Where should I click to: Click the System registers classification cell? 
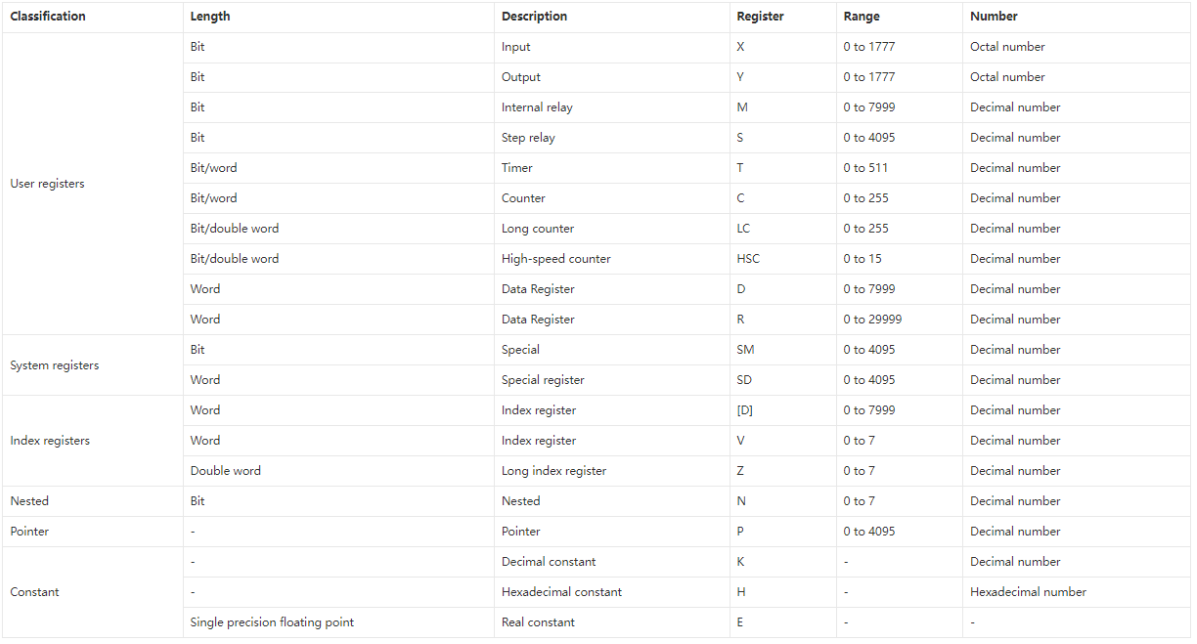54,365
